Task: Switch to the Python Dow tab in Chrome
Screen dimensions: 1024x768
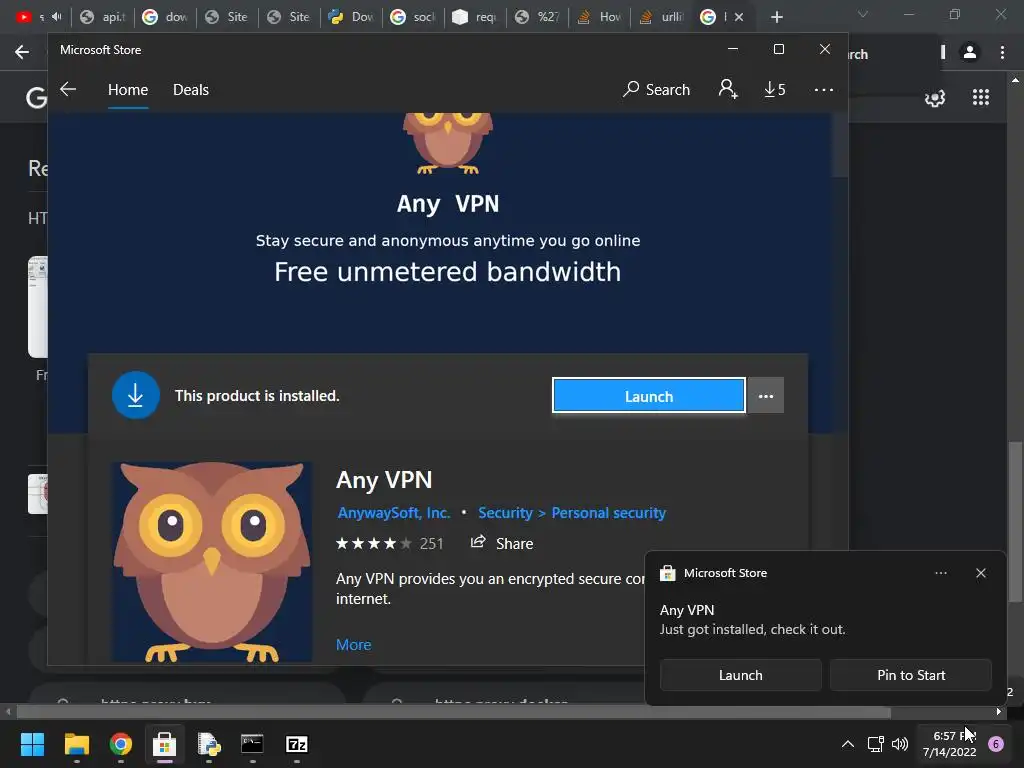Action: (x=353, y=17)
